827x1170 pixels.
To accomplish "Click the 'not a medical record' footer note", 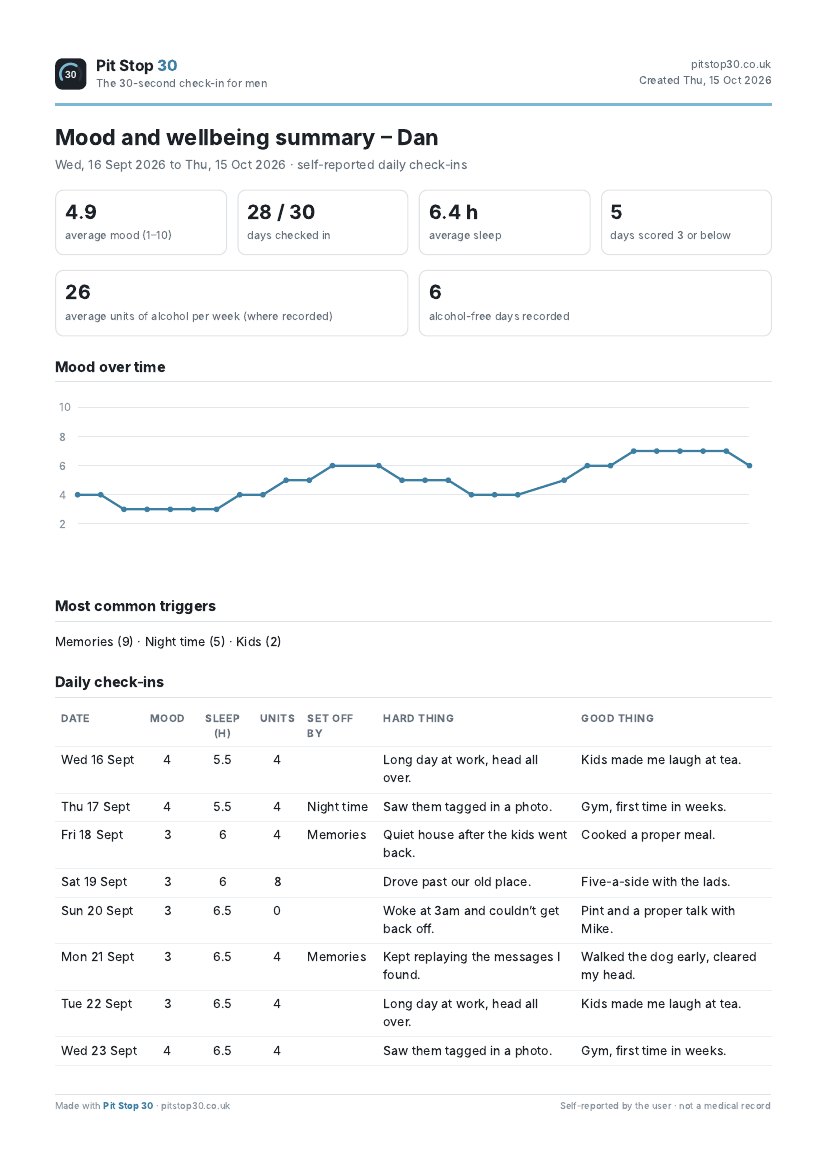I will click(725, 1106).
